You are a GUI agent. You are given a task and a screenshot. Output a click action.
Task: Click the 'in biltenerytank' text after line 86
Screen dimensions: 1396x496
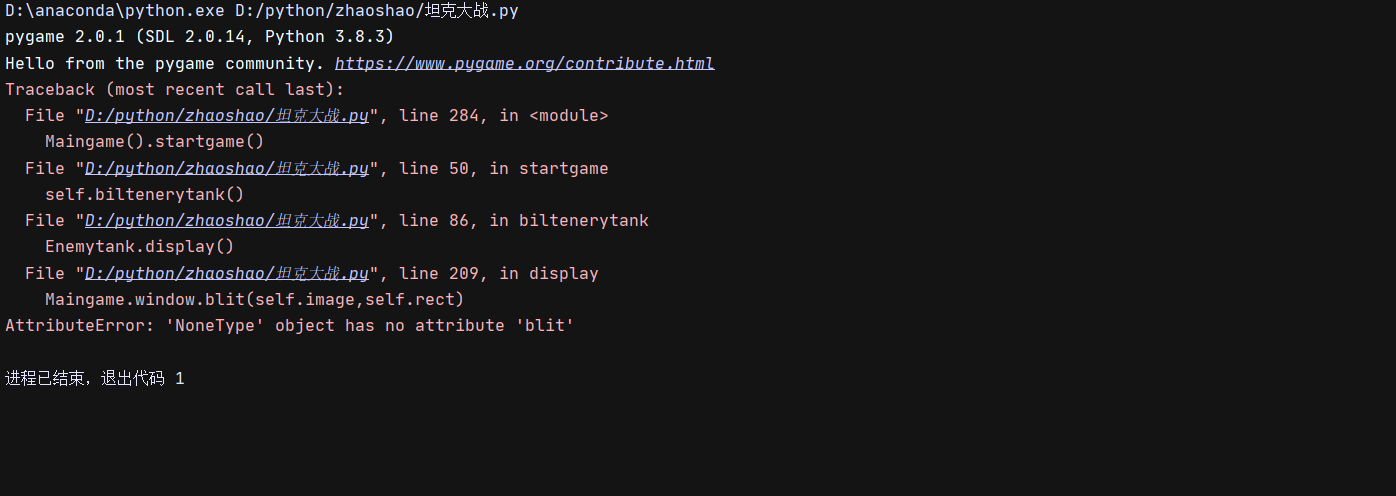569,220
